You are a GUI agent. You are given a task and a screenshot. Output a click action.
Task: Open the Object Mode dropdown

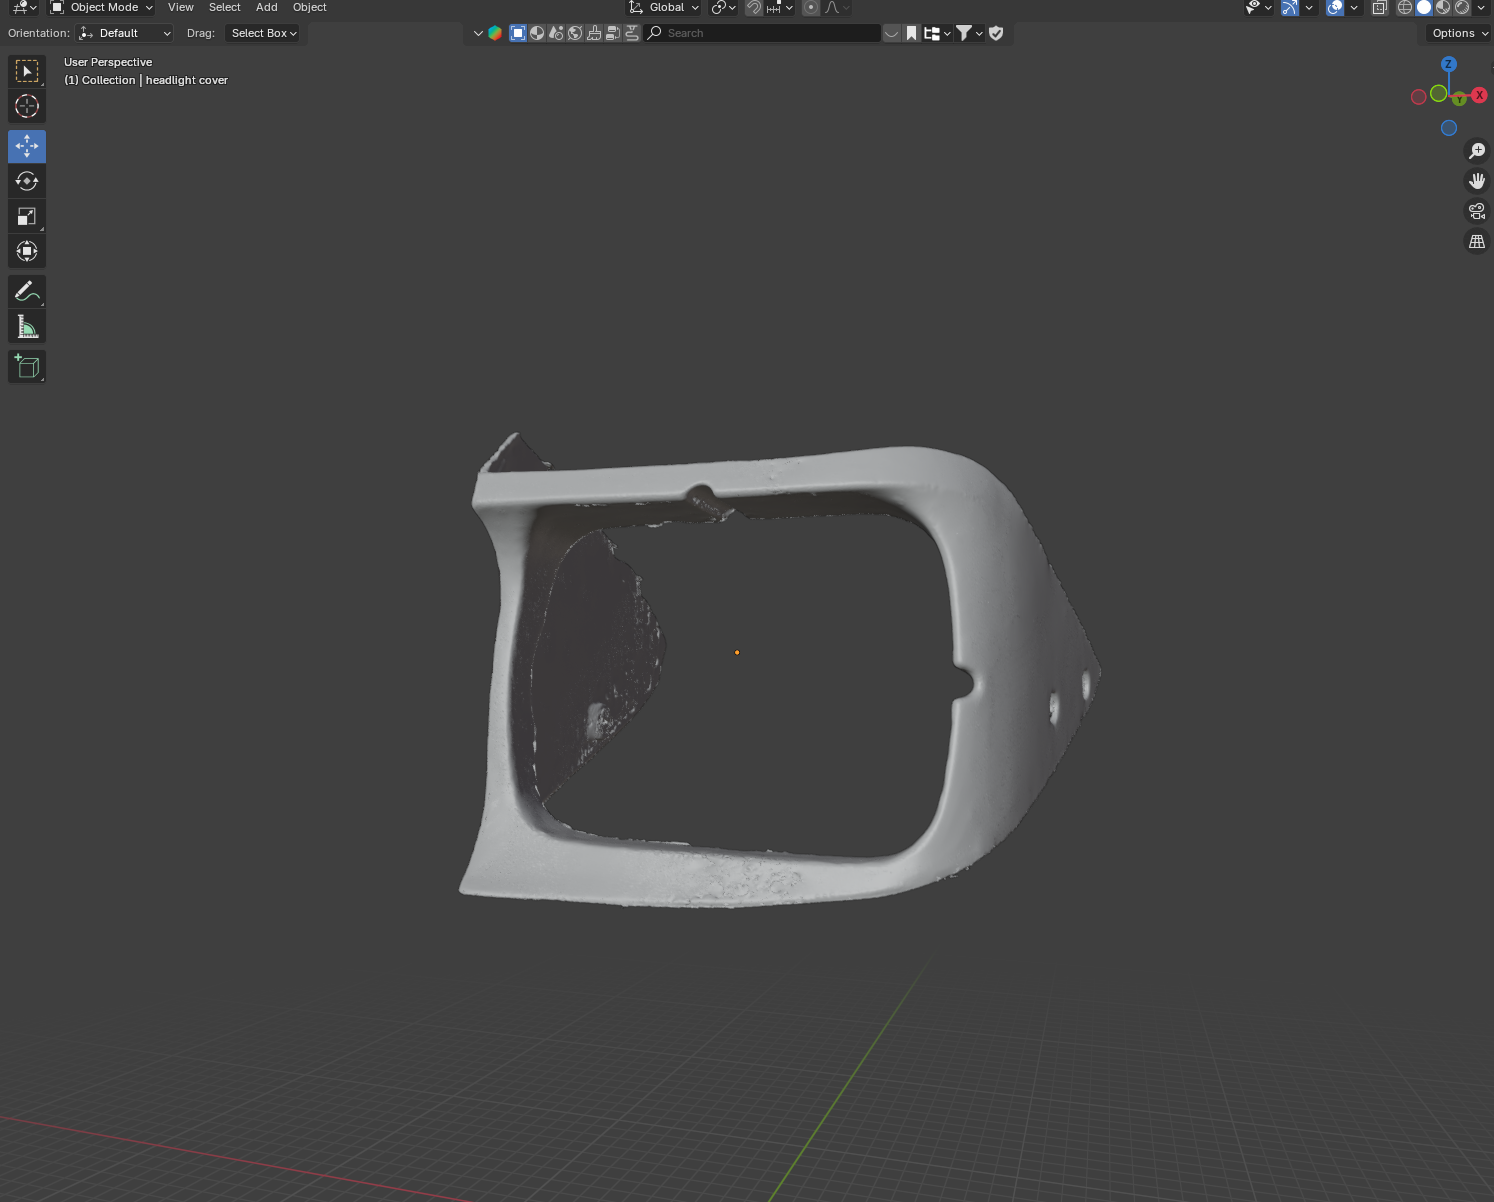[x=102, y=8]
